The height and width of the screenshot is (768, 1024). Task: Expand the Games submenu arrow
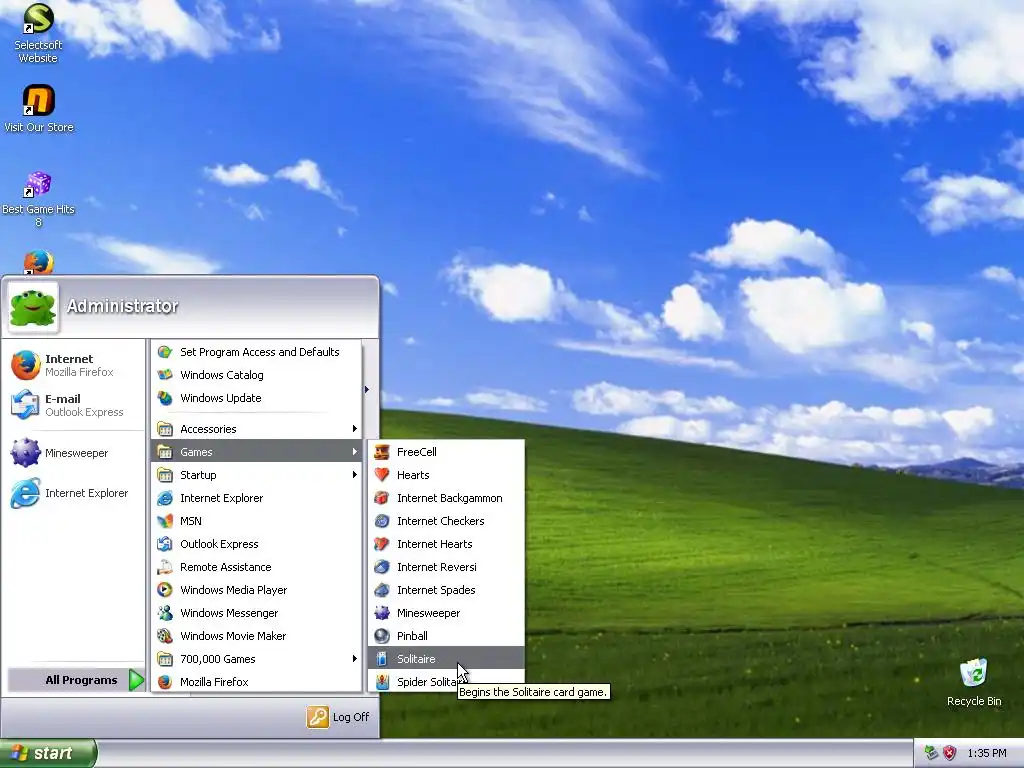355,452
